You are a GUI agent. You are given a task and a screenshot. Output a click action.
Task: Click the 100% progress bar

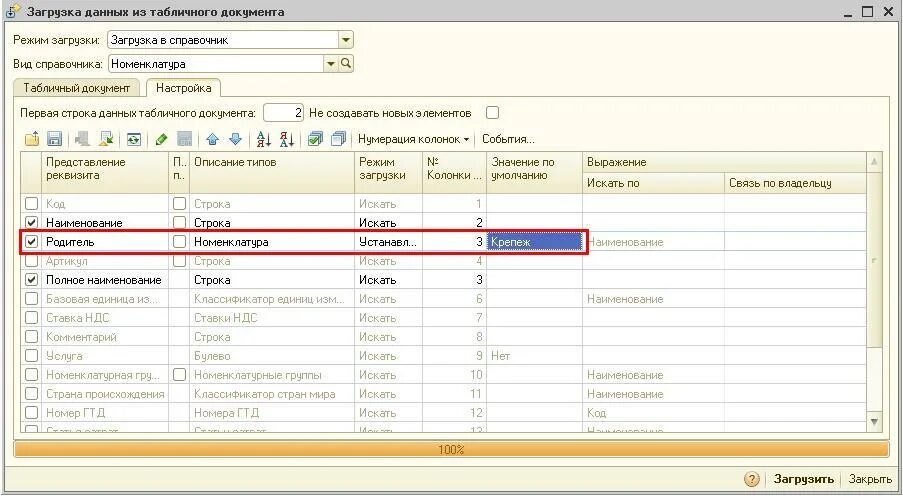pyautogui.click(x=451, y=449)
